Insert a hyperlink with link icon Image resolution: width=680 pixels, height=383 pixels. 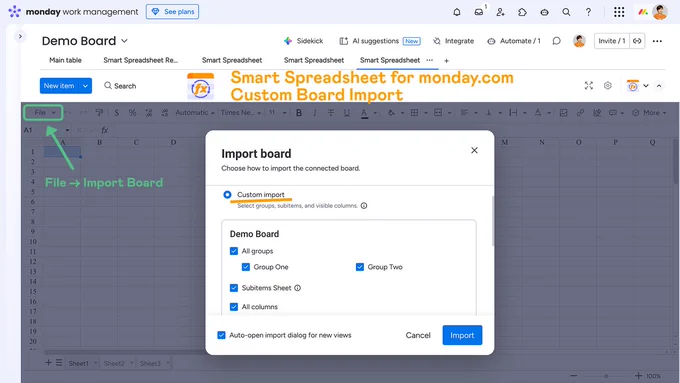pyautogui.click(x=580, y=113)
